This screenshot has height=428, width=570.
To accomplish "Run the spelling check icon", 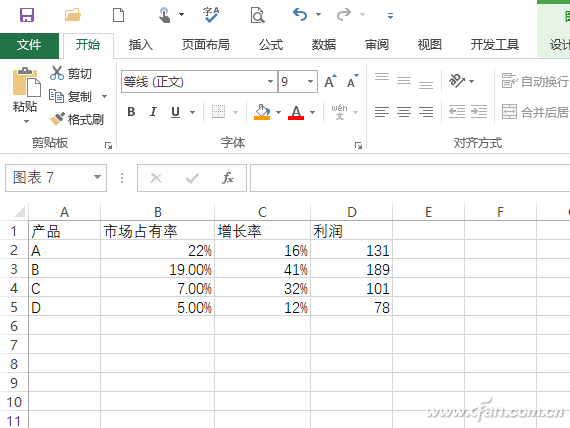I will 211,15.
